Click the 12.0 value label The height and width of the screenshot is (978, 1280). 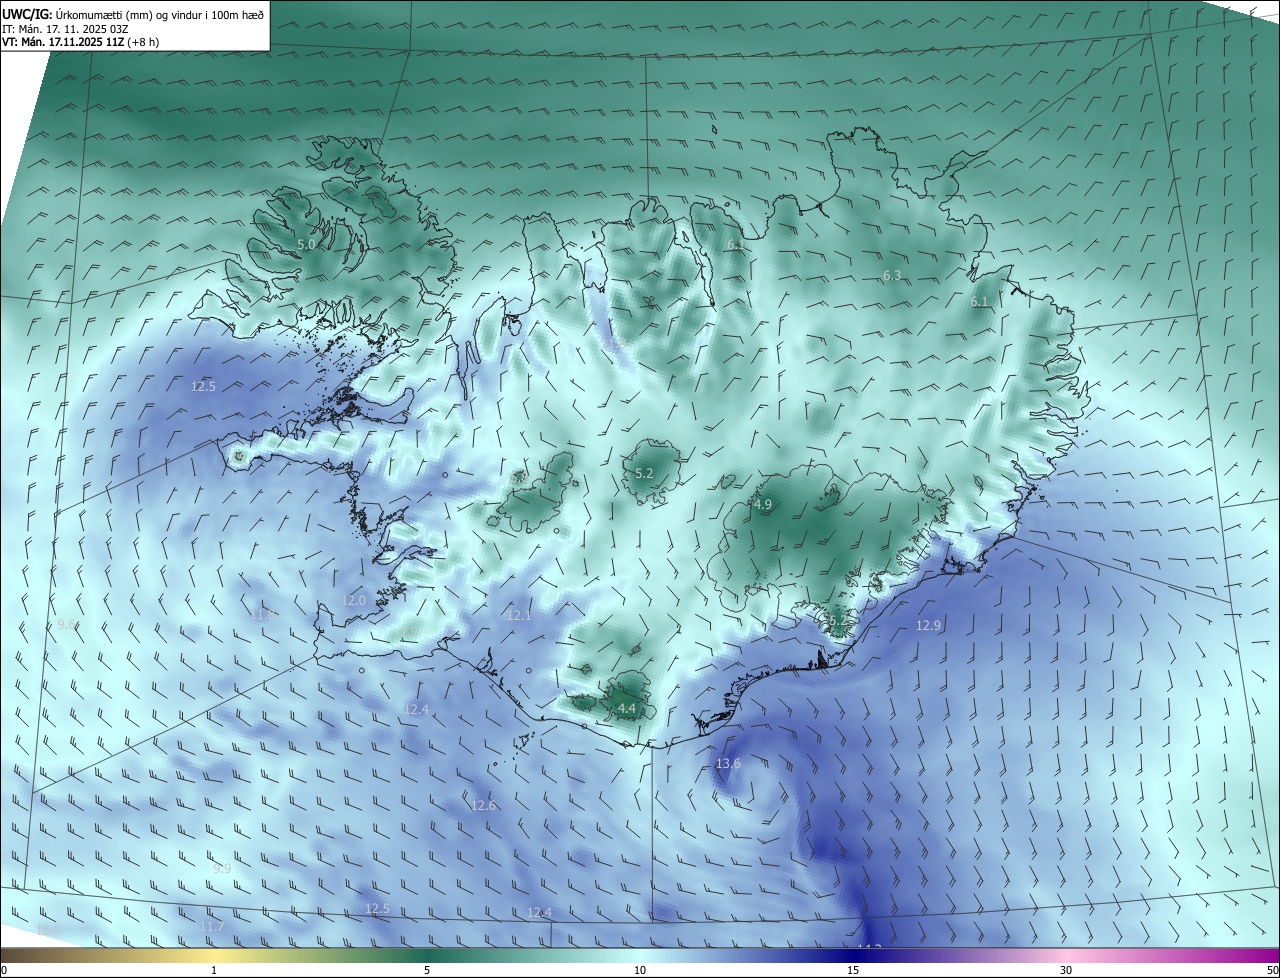354,601
